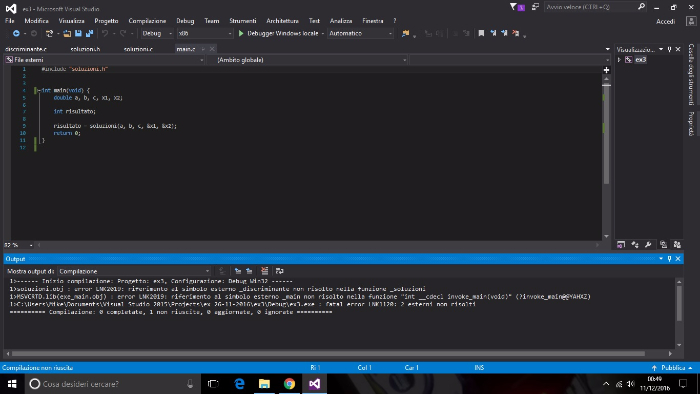Open Microsoft Edge from the taskbar

coord(239,384)
